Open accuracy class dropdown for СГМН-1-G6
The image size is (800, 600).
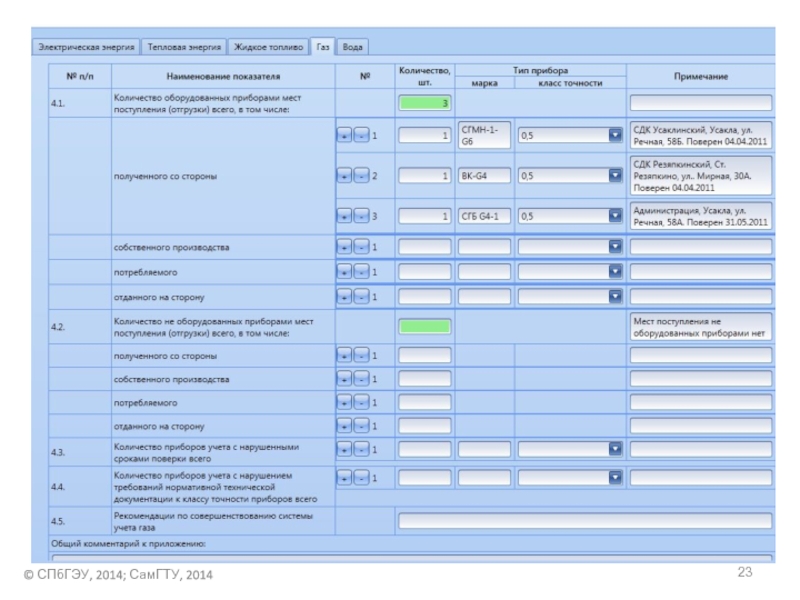[x=615, y=136]
